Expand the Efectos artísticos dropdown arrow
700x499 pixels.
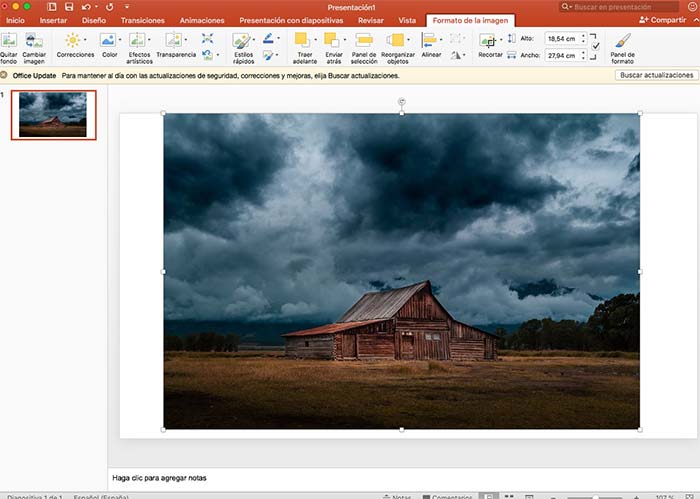coord(149,40)
